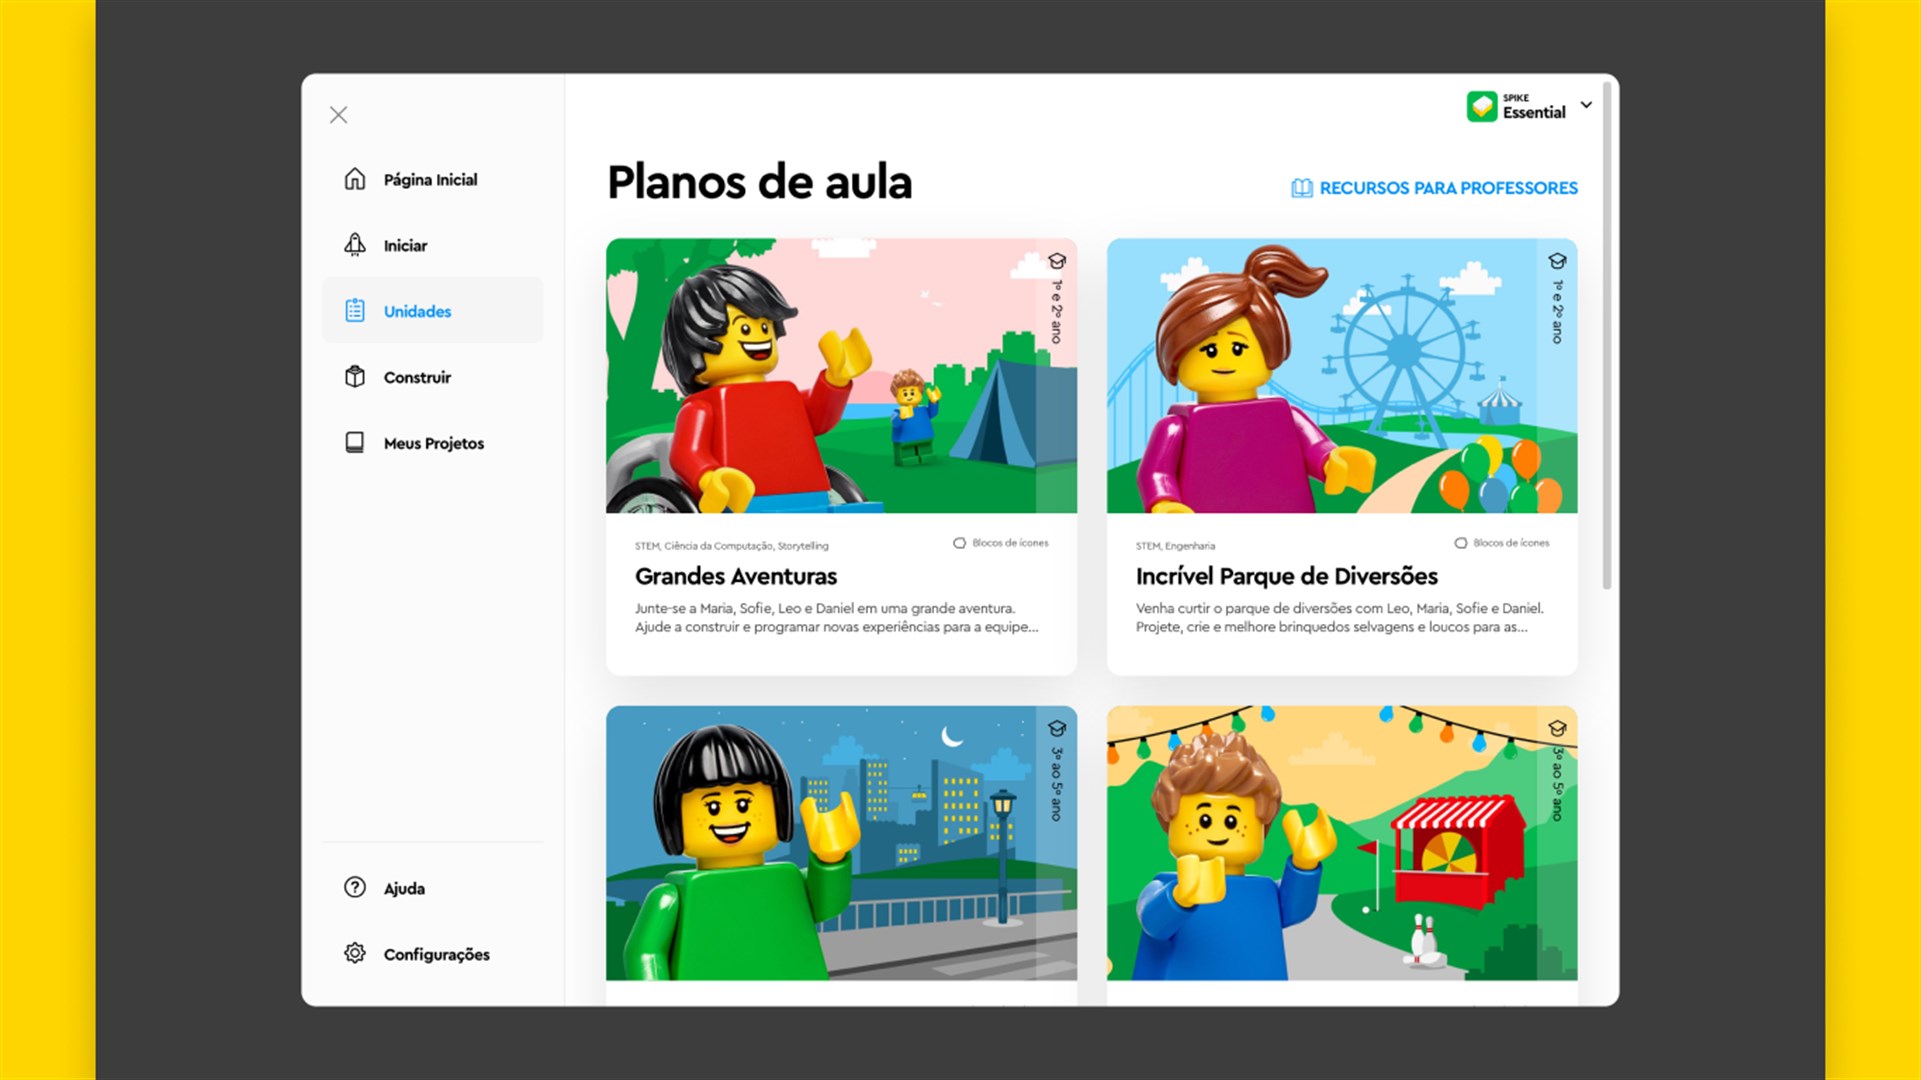The image size is (1921, 1080).
Task: Click the Configurações gear icon
Action: 355,954
